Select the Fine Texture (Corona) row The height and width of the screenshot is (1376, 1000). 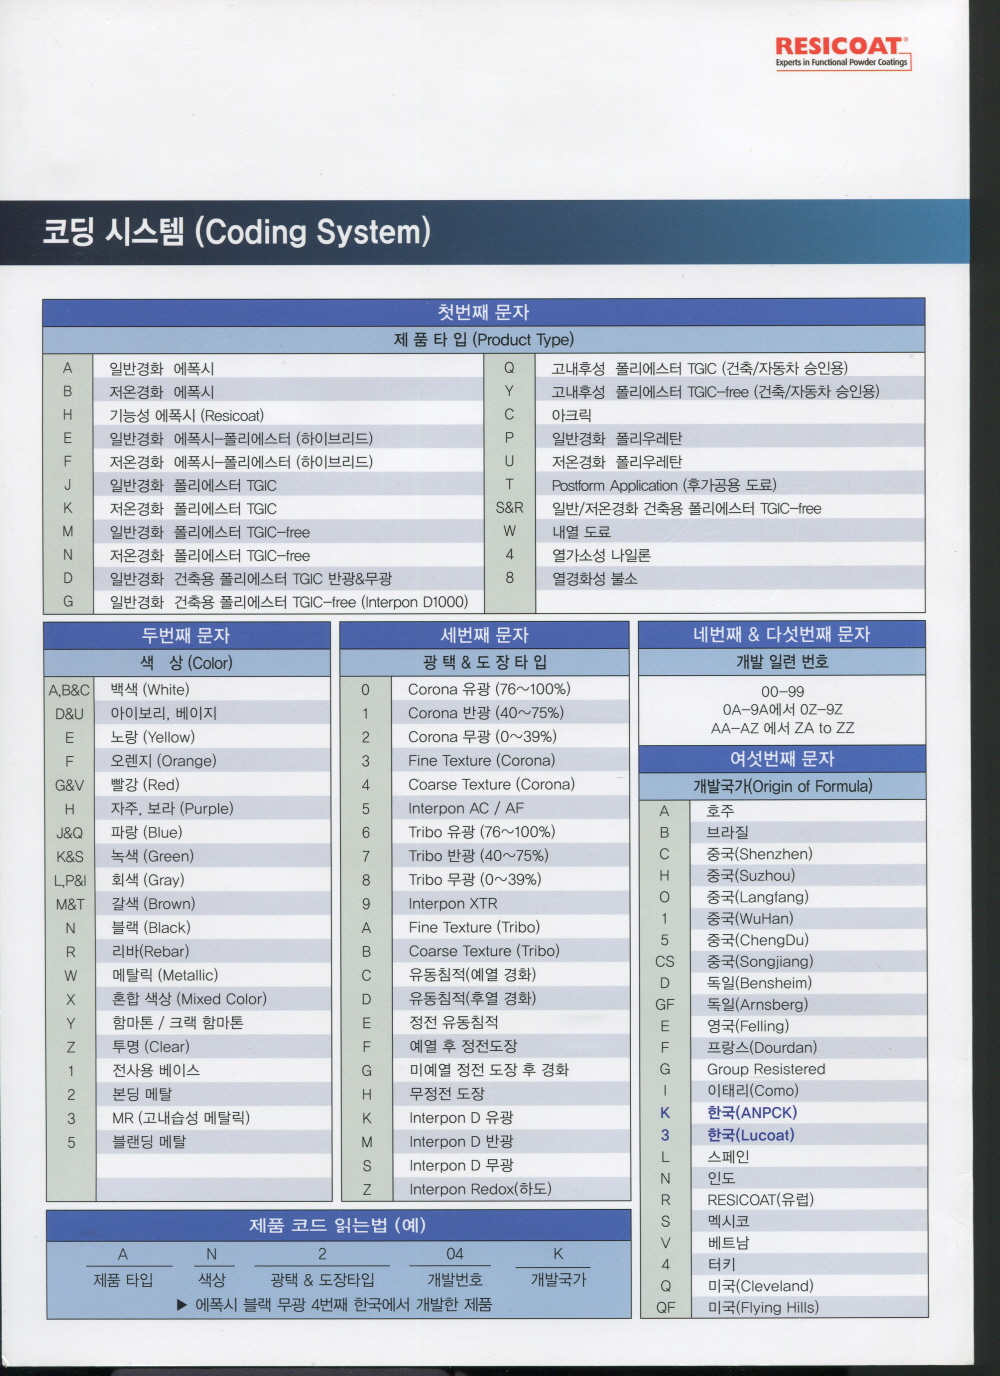pyautogui.click(x=481, y=761)
